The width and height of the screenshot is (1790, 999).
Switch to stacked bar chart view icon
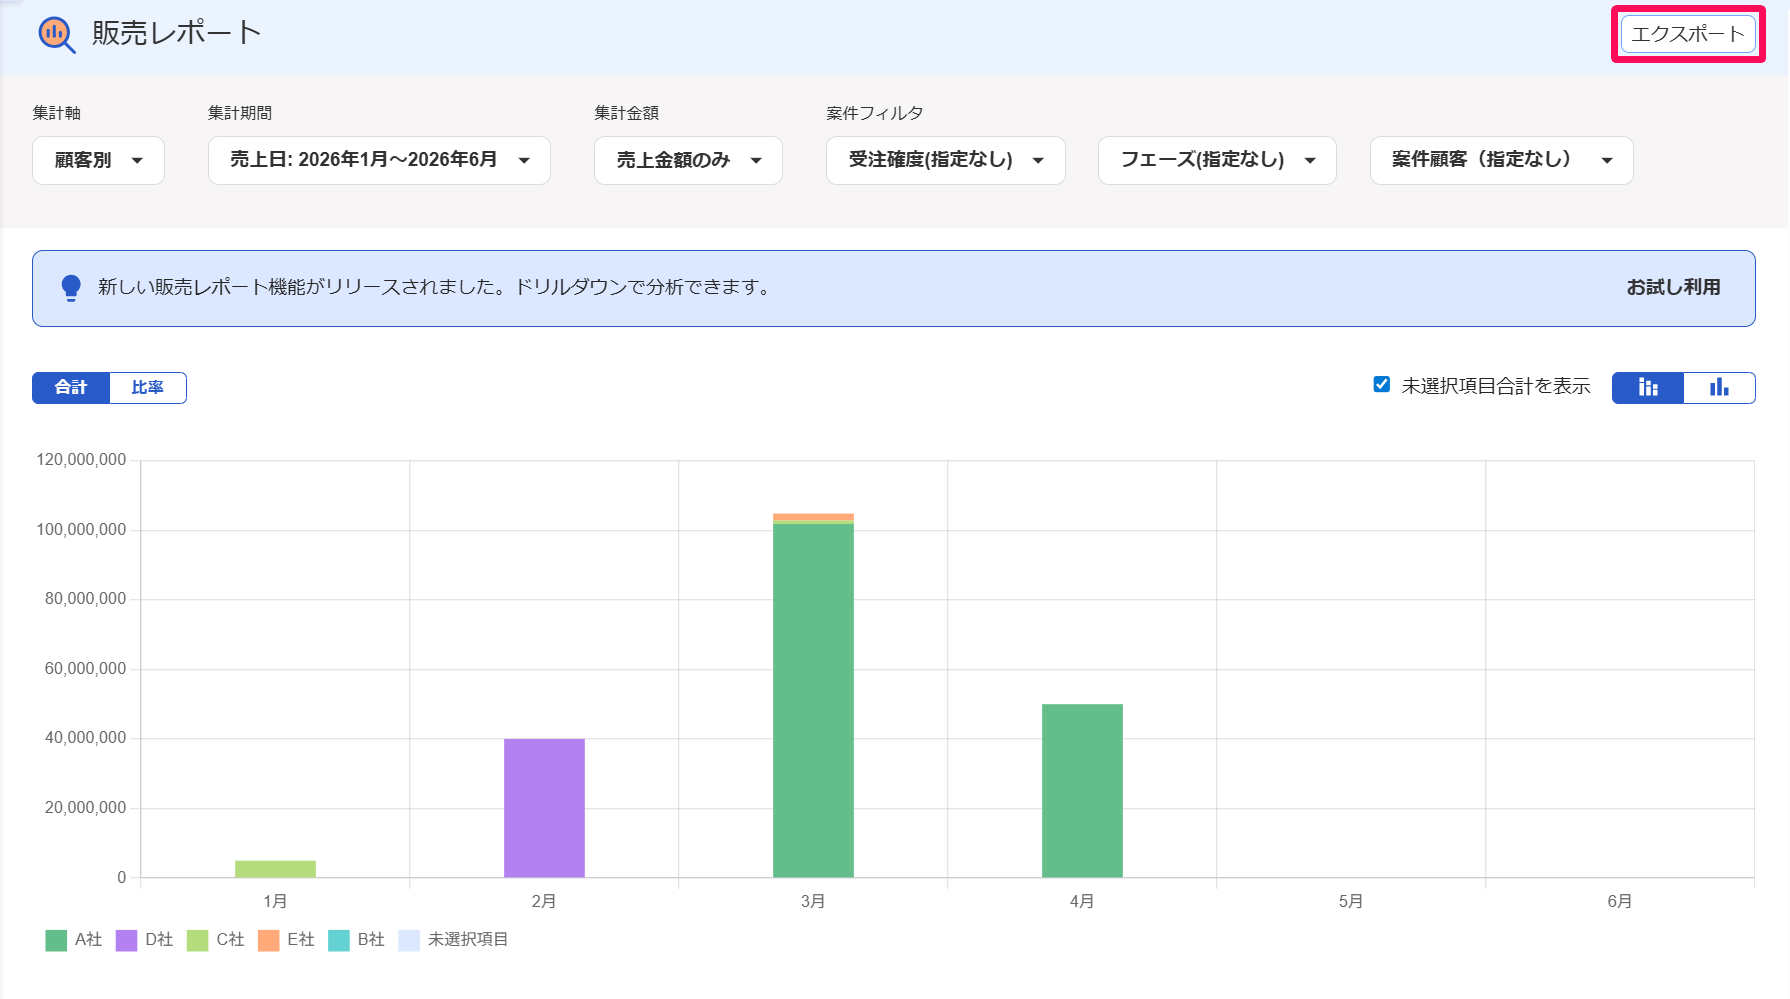[1648, 387]
